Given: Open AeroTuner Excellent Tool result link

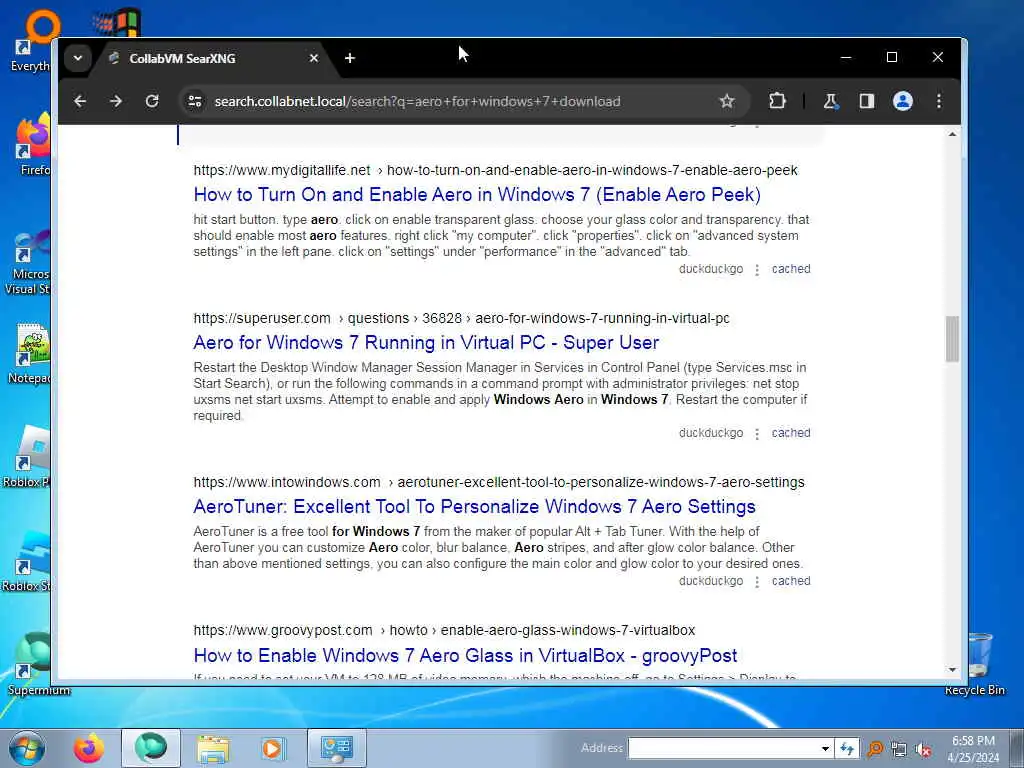Looking at the screenshot, I should tap(474, 507).
